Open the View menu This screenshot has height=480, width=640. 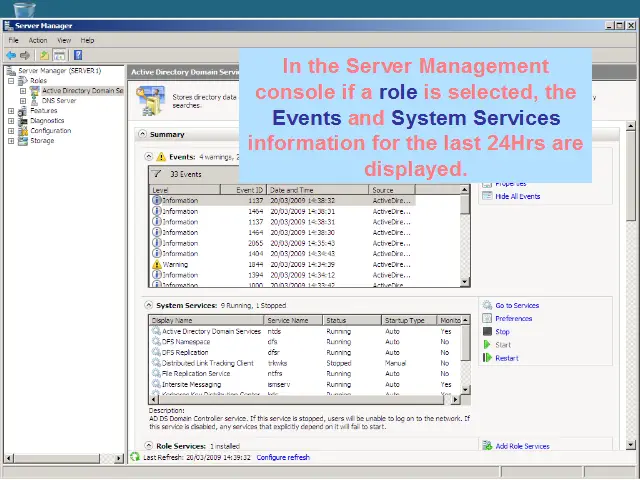pos(64,40)
